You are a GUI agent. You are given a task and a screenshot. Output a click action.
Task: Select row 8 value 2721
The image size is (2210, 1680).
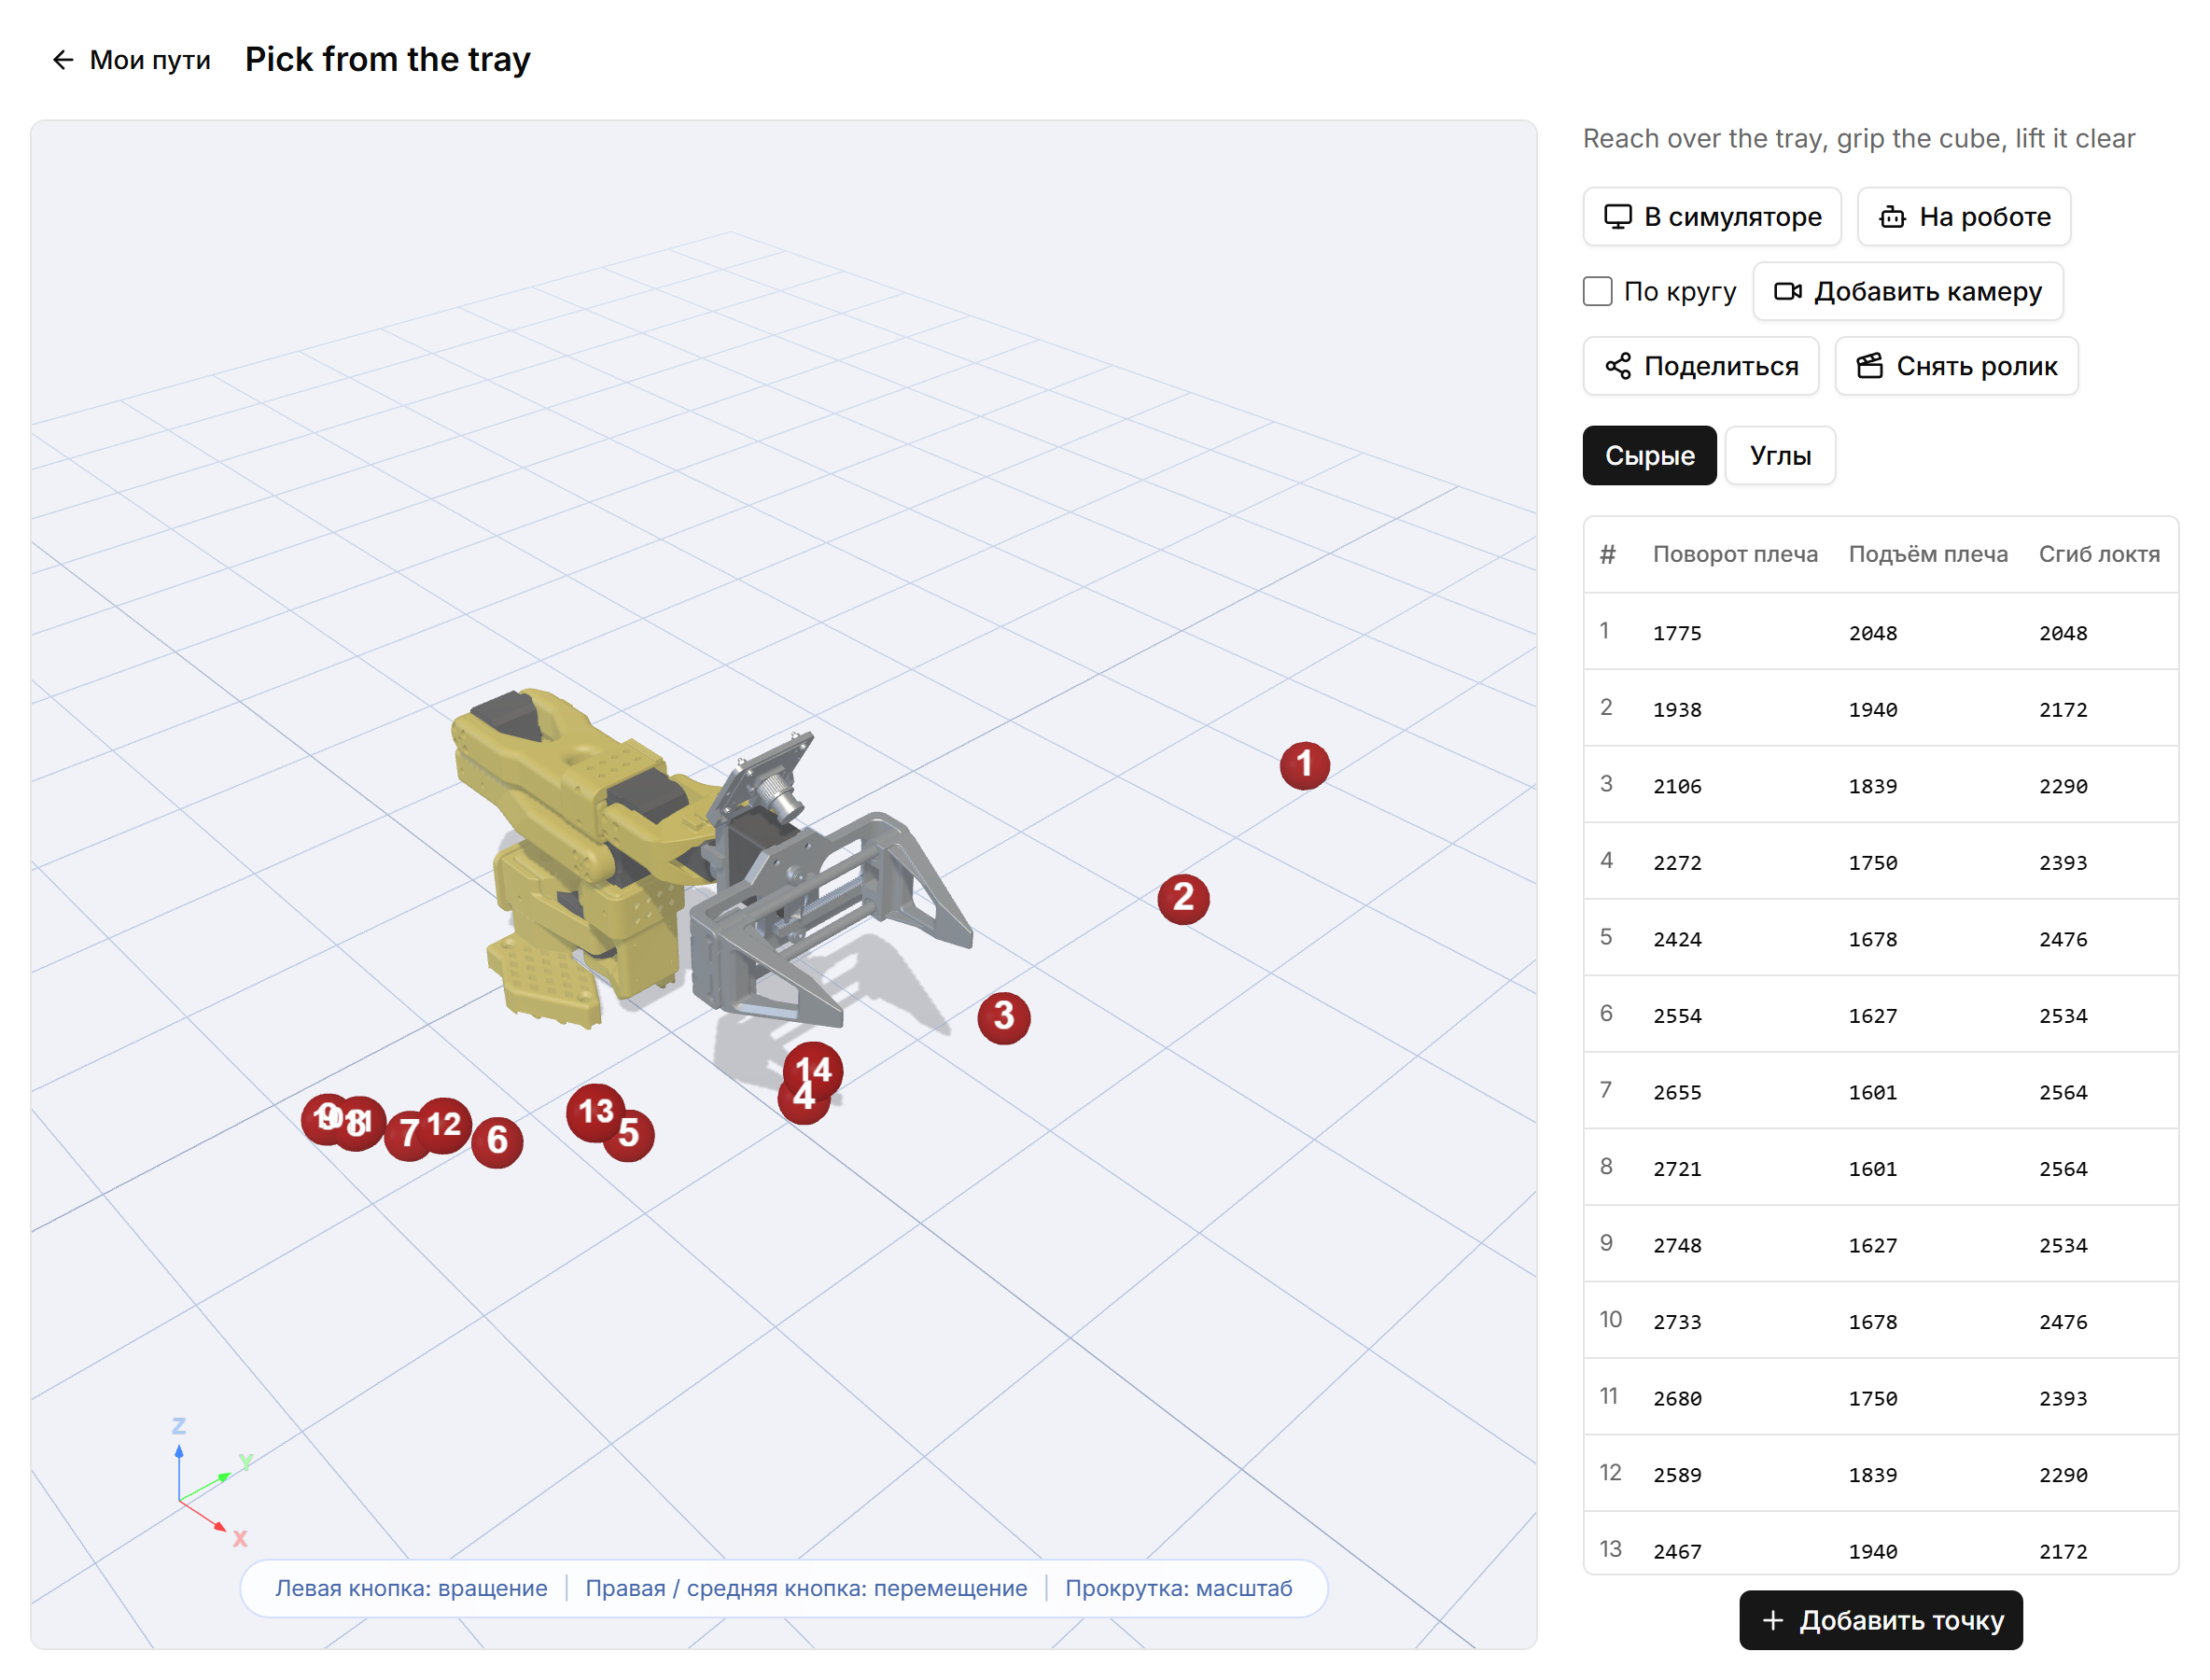(1676, 1169)
